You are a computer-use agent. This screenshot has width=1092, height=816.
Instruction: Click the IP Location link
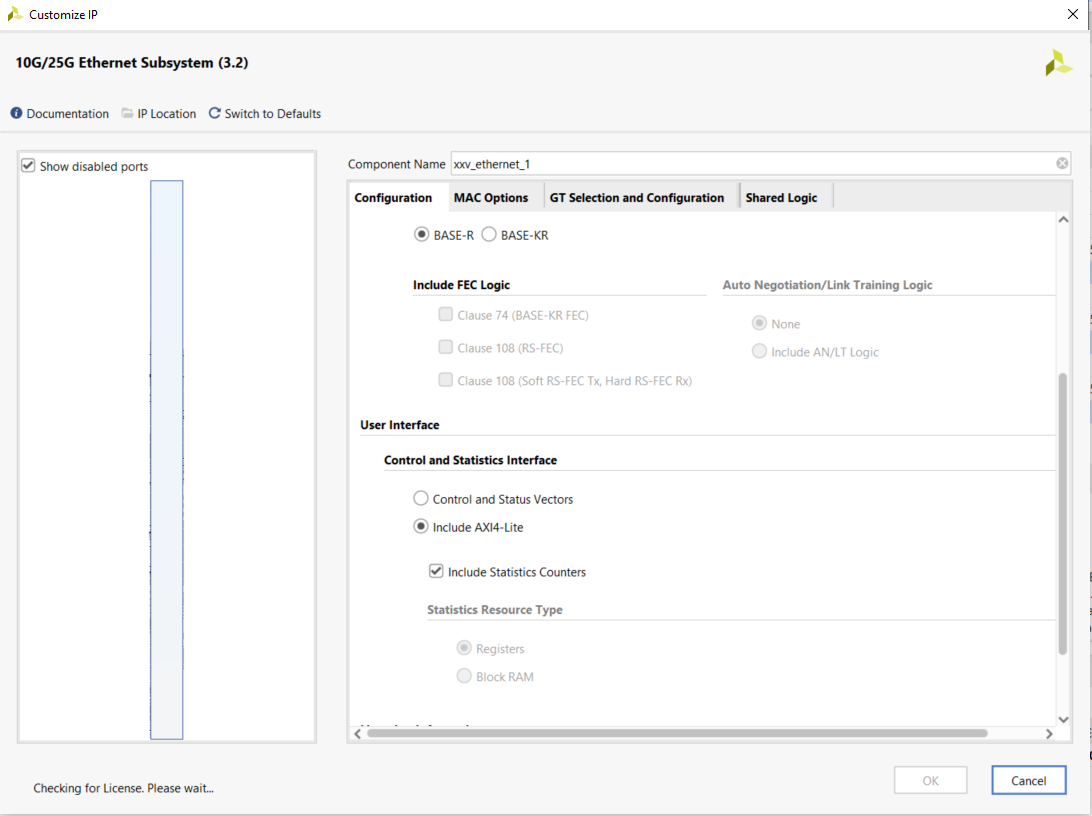[x=166, y=113]
